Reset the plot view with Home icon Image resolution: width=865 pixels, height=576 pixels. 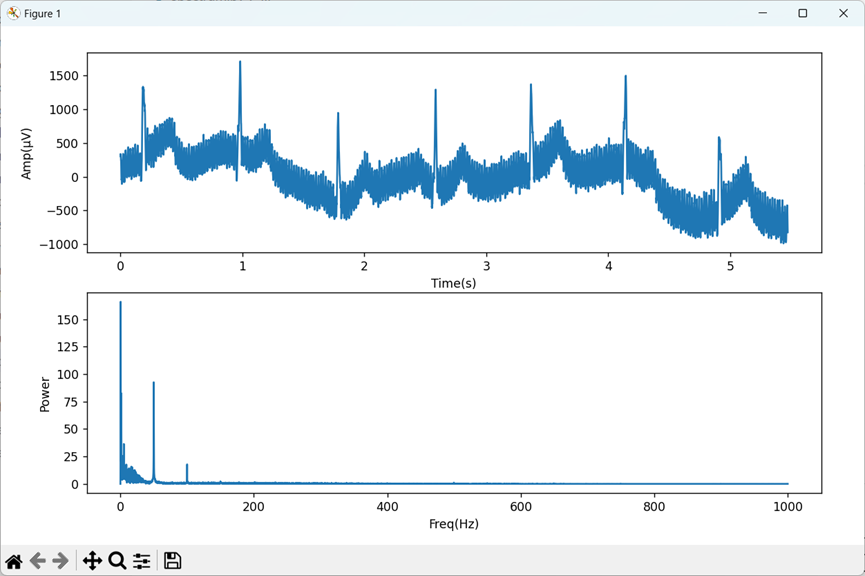tap(14, 561)
